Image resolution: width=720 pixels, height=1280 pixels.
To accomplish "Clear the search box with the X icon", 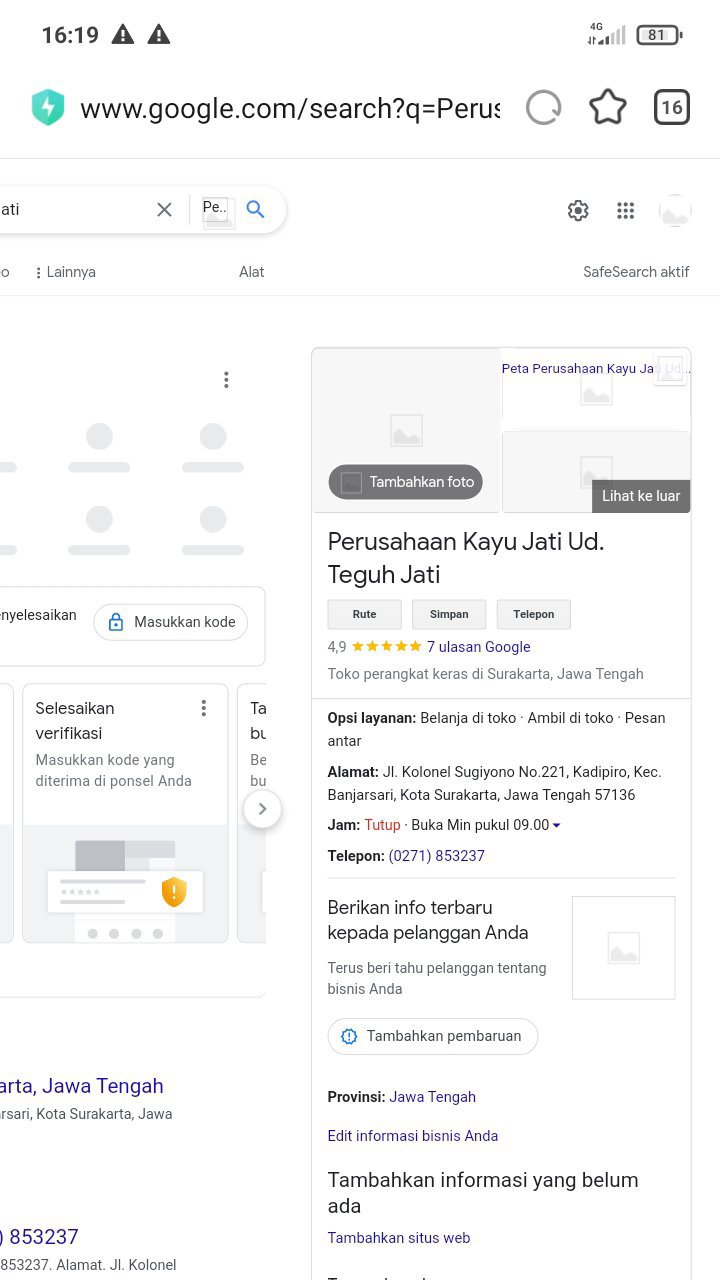I will click(164, 209).
